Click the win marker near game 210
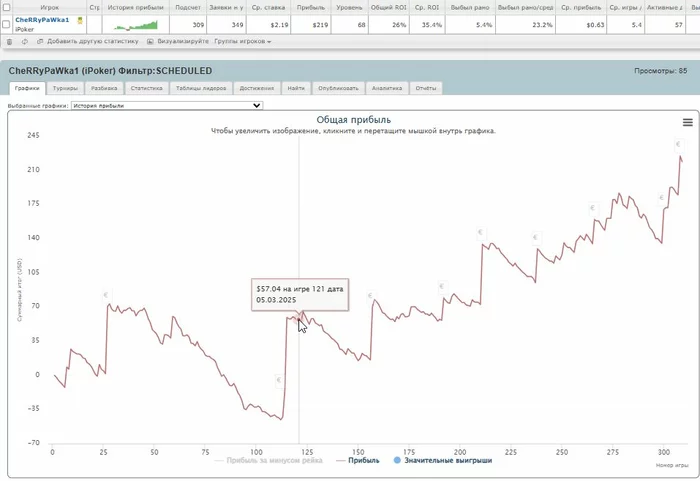The width and height of the screenshot is (700, 481). pyautogui.click(x=480, y=232)
